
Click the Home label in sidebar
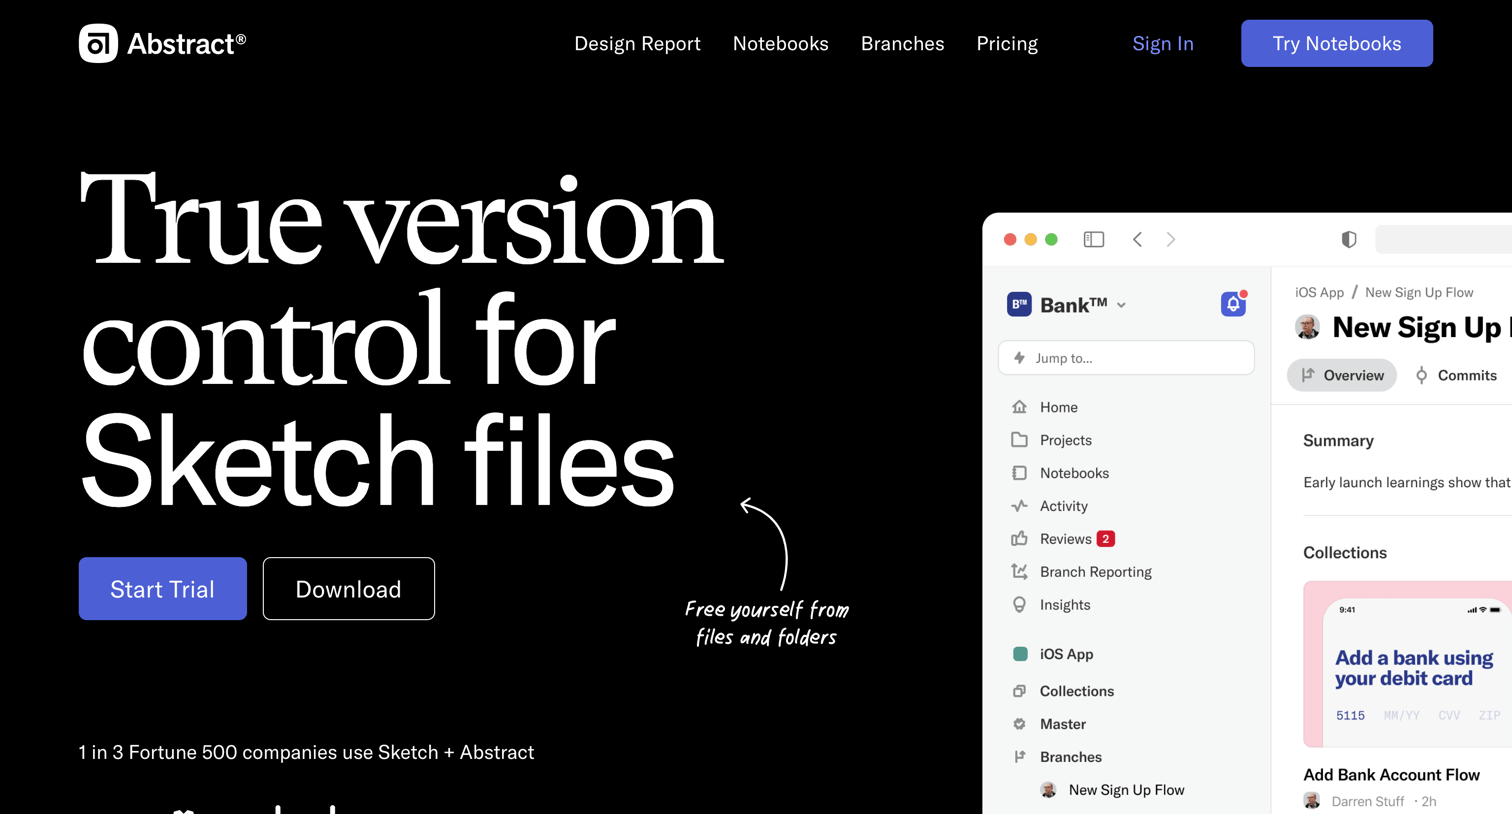tap(1058, 407)
